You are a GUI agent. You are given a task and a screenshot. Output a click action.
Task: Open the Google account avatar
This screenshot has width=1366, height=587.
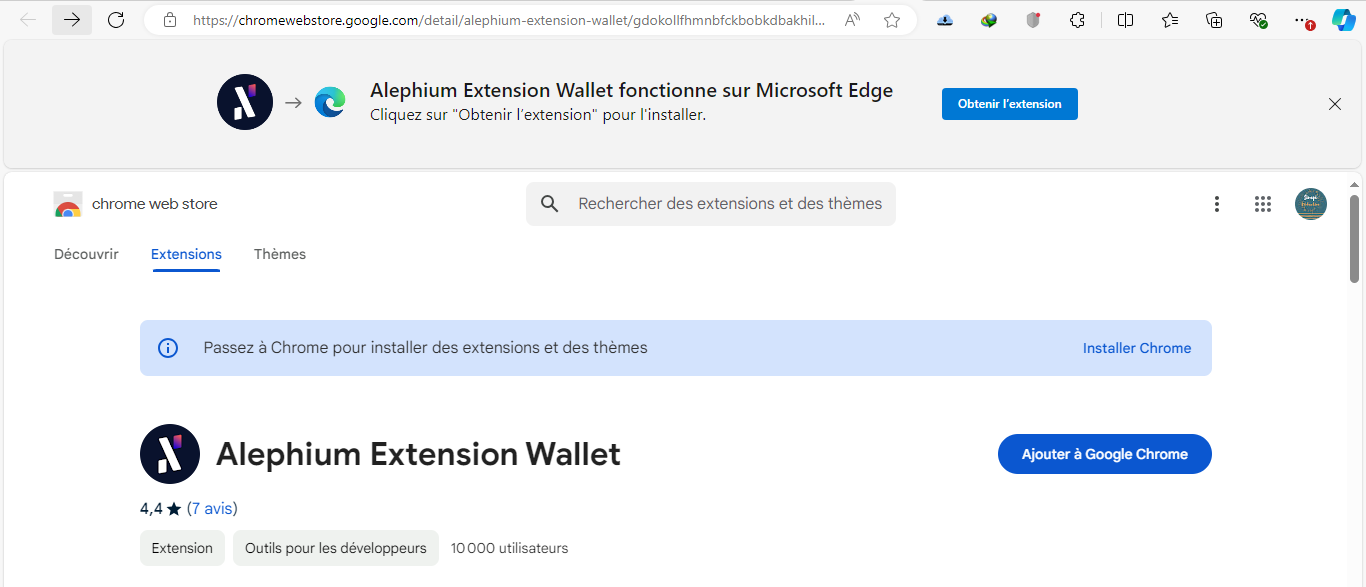tap(1311, 204)
